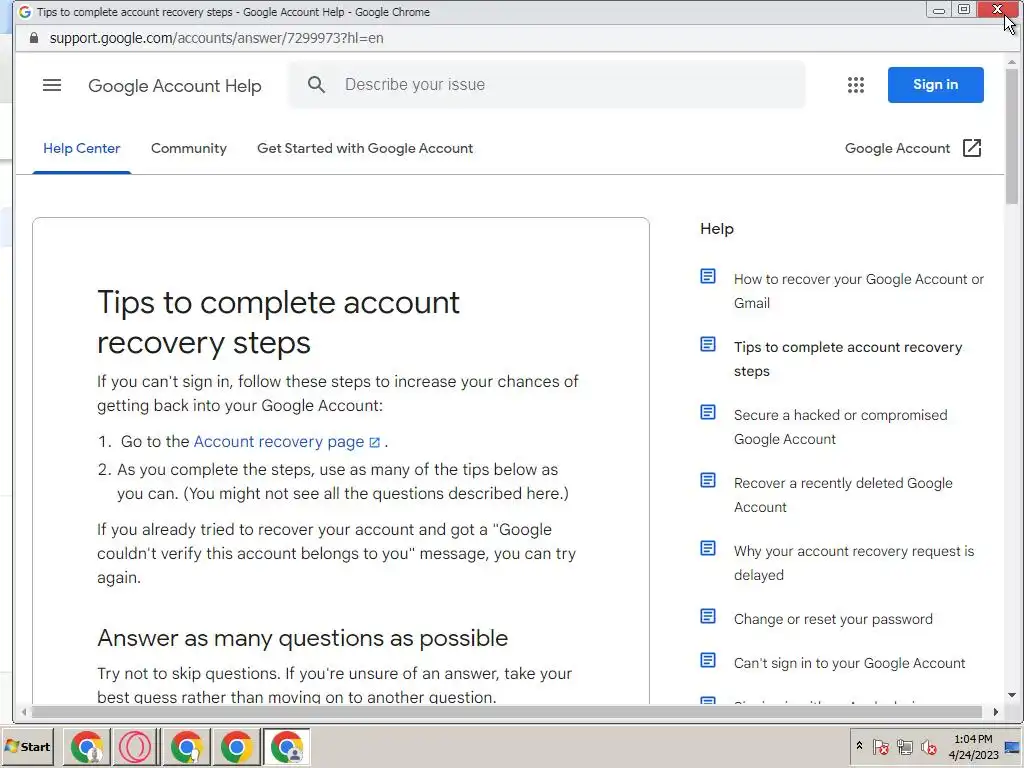Click the horizontal scrollbar left arrow
This screenshot has width=1024, height=768.
tap(24, 712)
